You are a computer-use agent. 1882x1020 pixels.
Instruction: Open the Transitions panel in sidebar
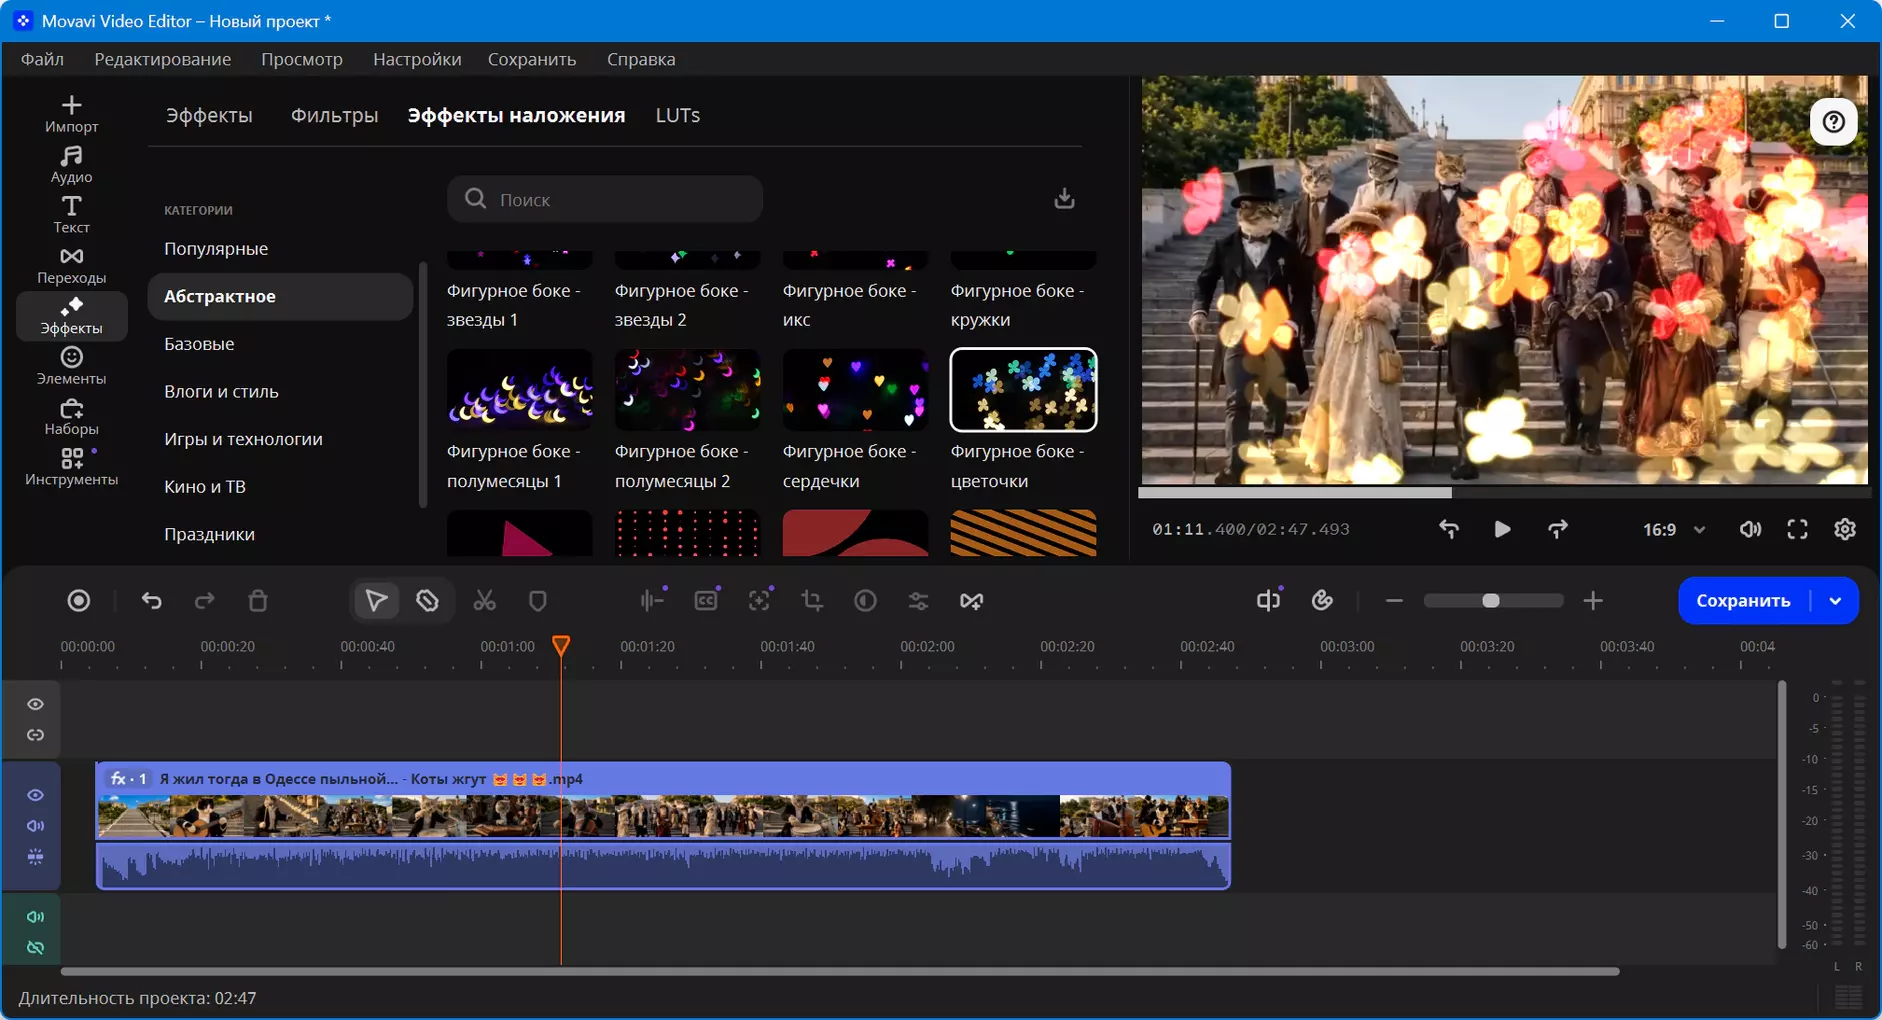click(x=71, y=266)
